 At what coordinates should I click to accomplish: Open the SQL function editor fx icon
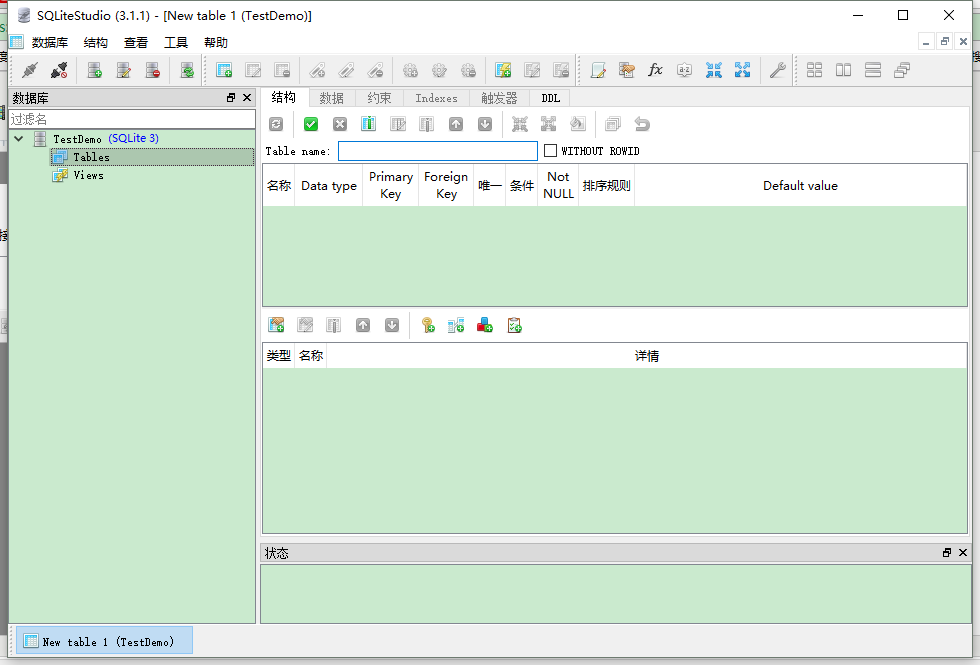click(655, 70)
